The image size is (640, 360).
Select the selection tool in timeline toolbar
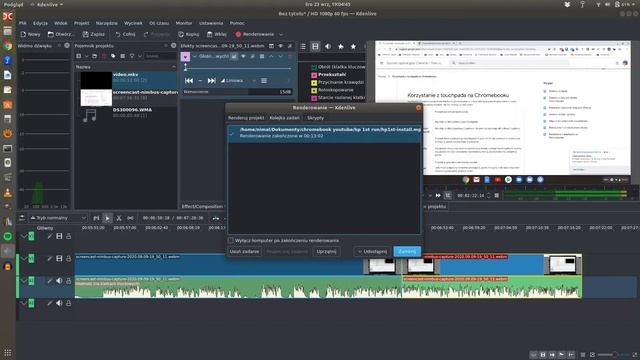pyautogui.click(x=107, y=218)
